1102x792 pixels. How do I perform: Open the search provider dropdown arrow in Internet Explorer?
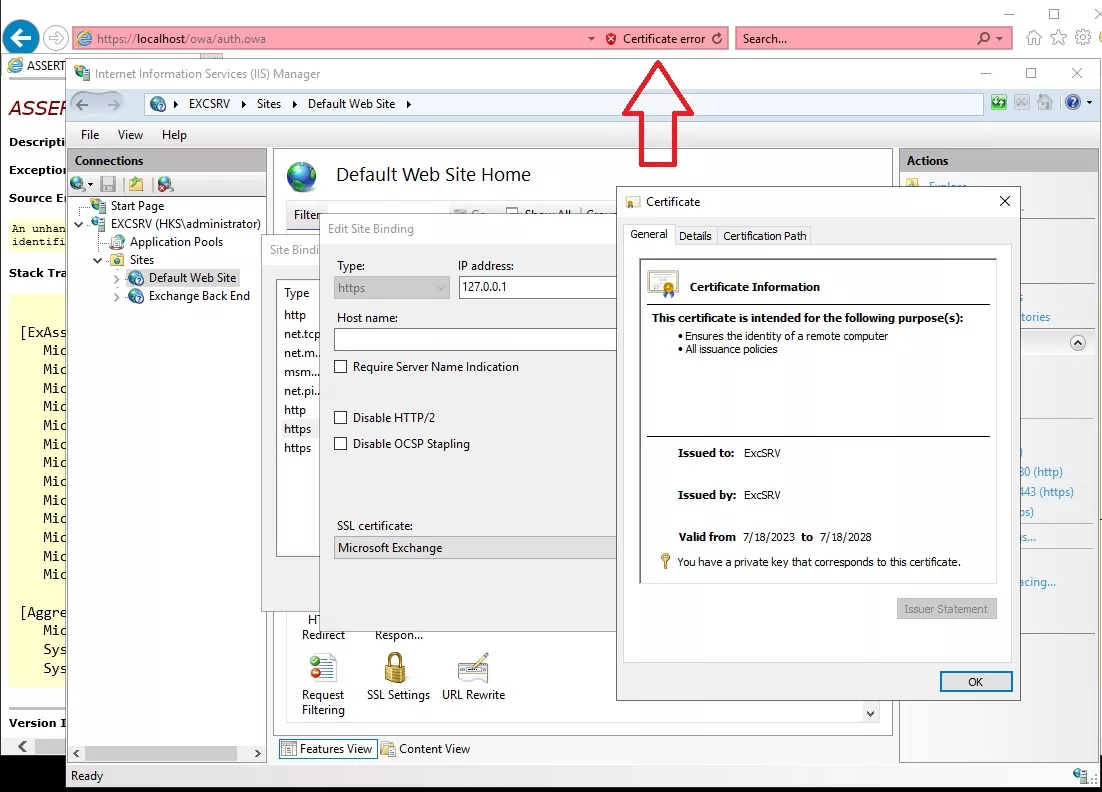coord(999,39)
